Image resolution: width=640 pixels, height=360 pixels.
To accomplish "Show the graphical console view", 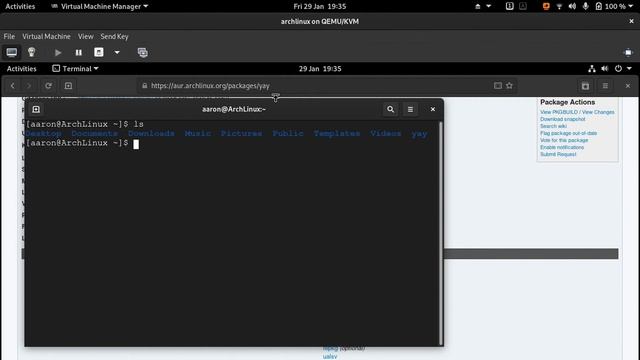I will [11, 52].
